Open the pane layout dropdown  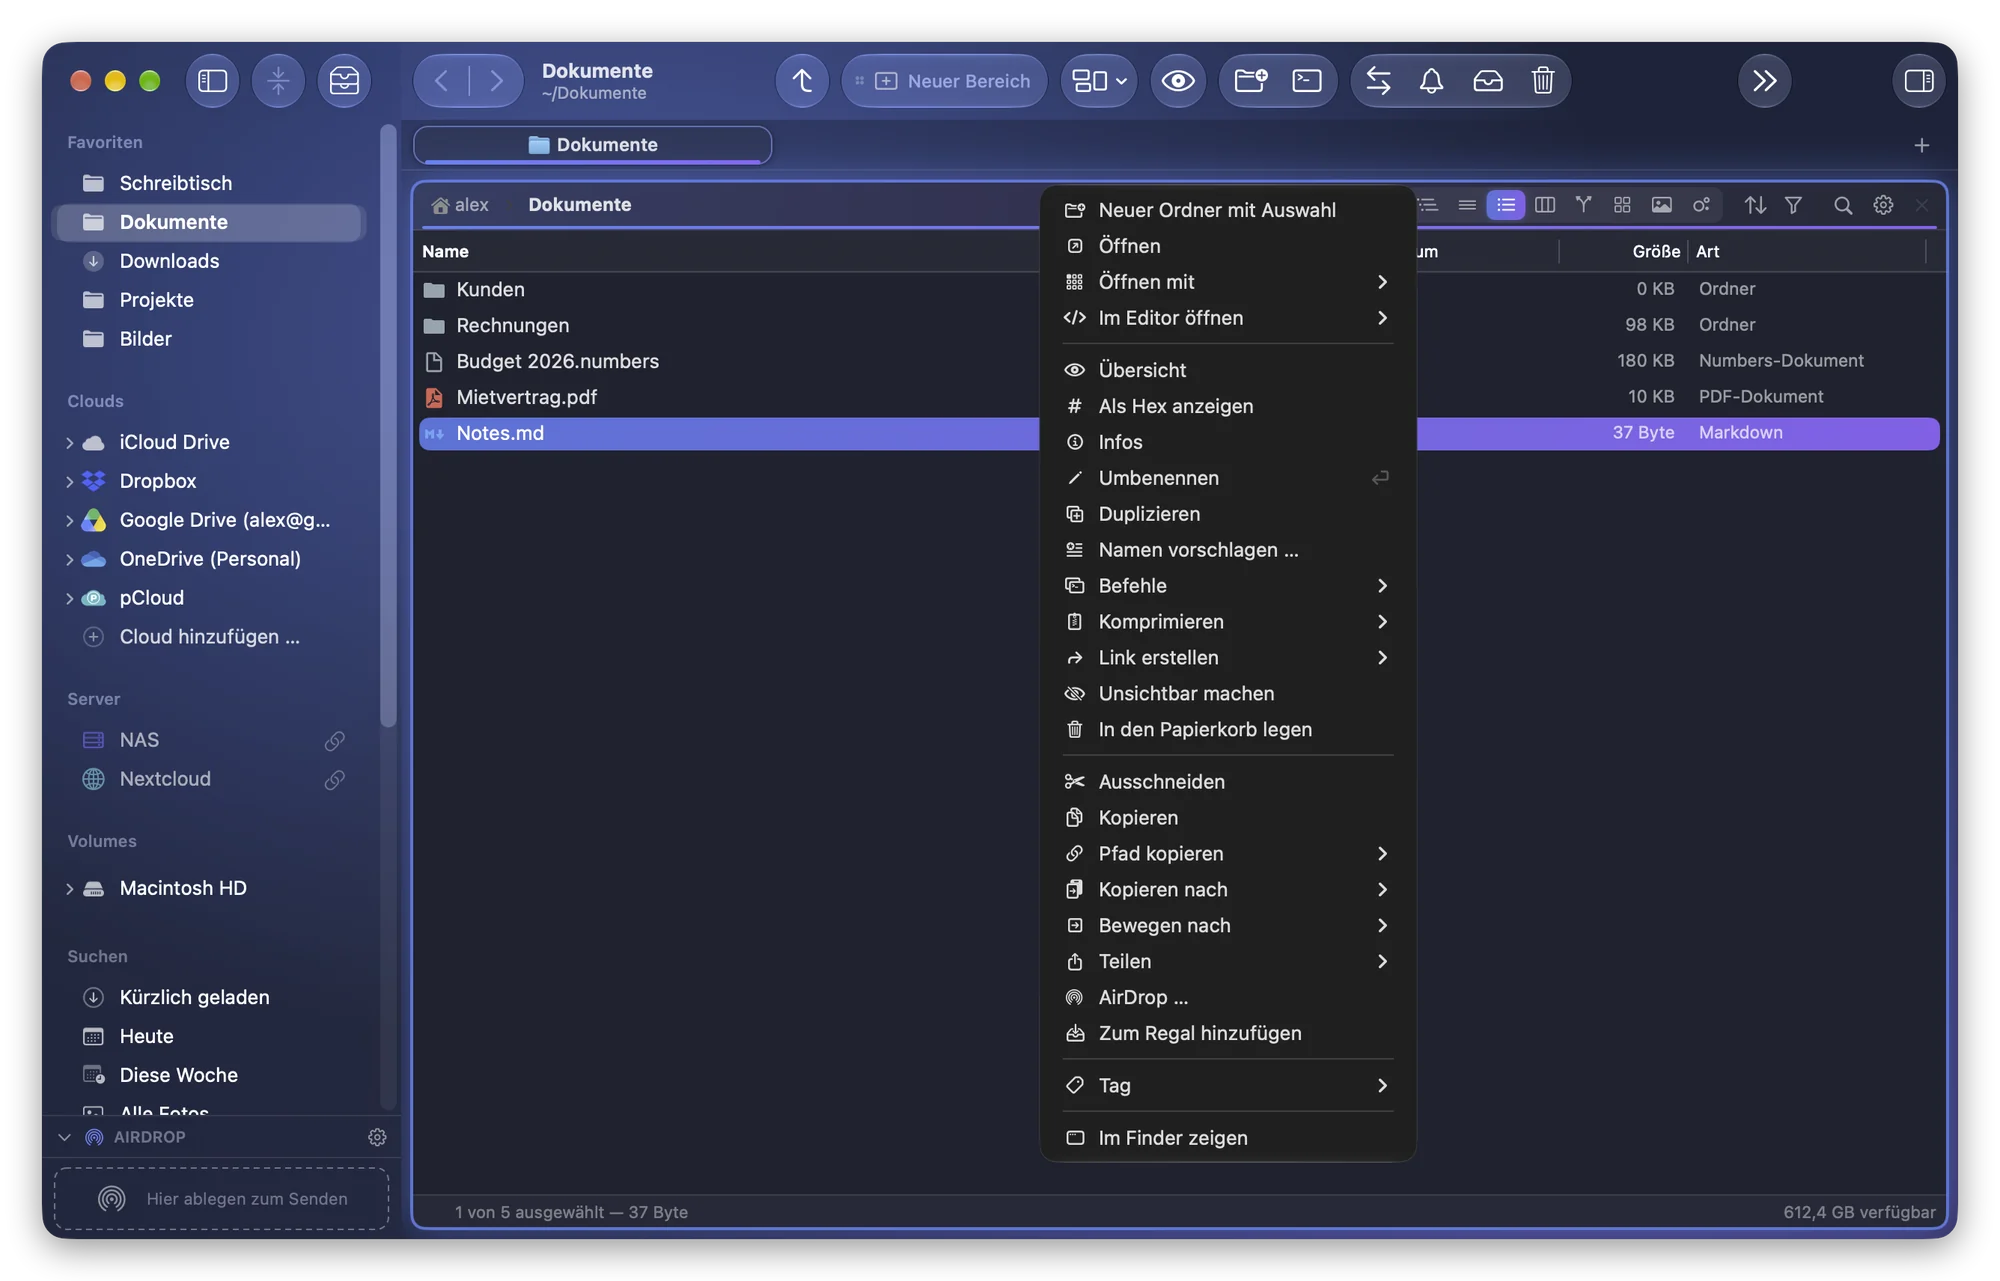coord(1098,81)
